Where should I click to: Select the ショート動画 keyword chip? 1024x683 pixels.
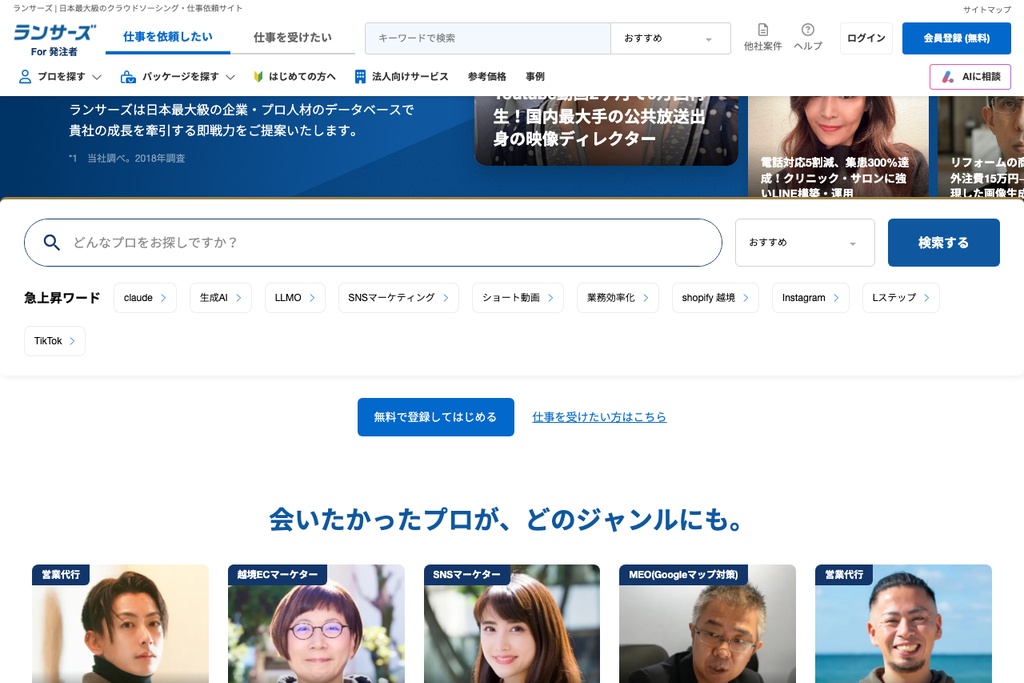(518, 298)
